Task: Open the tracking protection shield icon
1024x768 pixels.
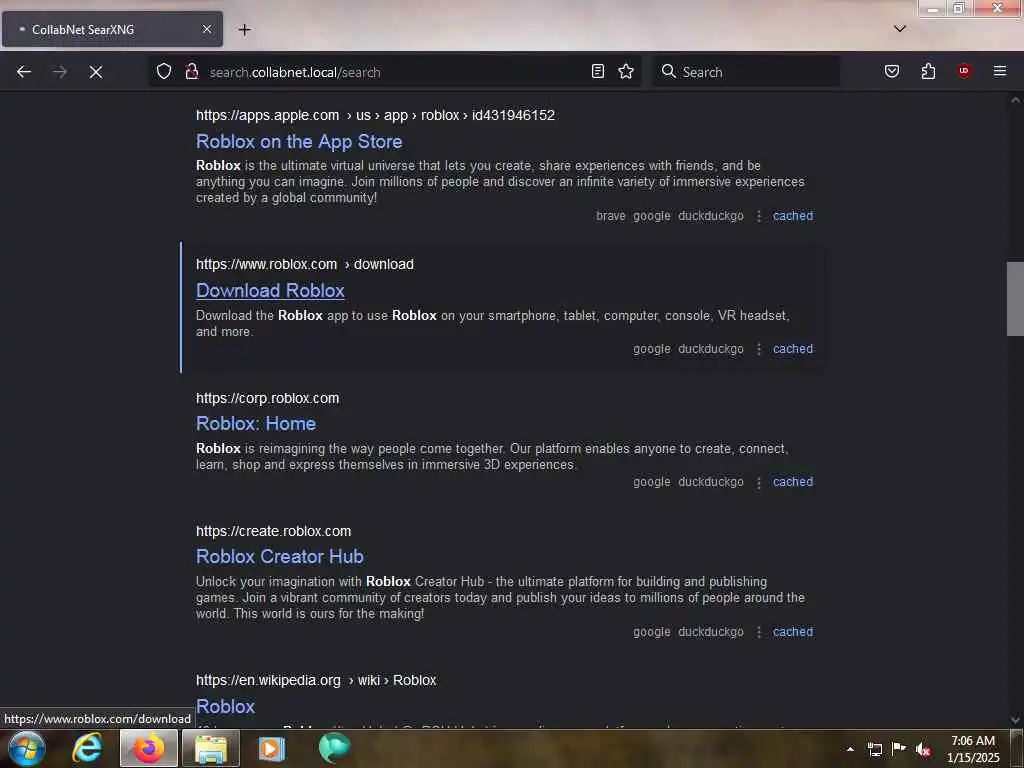Action: (x=164, y=71)
